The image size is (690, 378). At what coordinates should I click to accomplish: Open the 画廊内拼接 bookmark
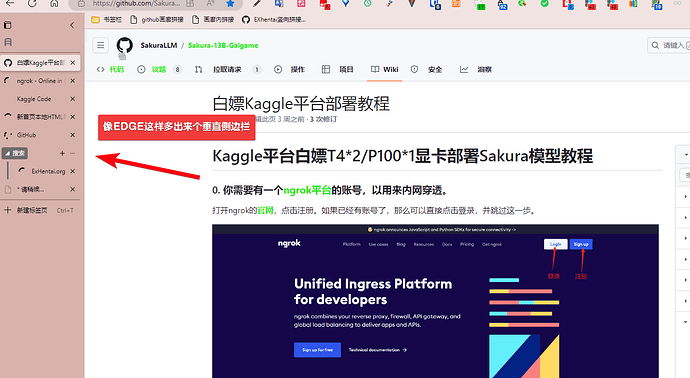(x=213, y=19)
